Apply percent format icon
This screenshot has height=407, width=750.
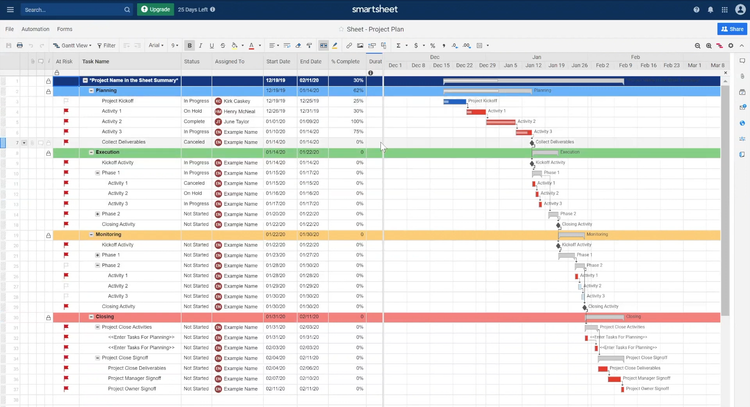click(x=432, y=45)
